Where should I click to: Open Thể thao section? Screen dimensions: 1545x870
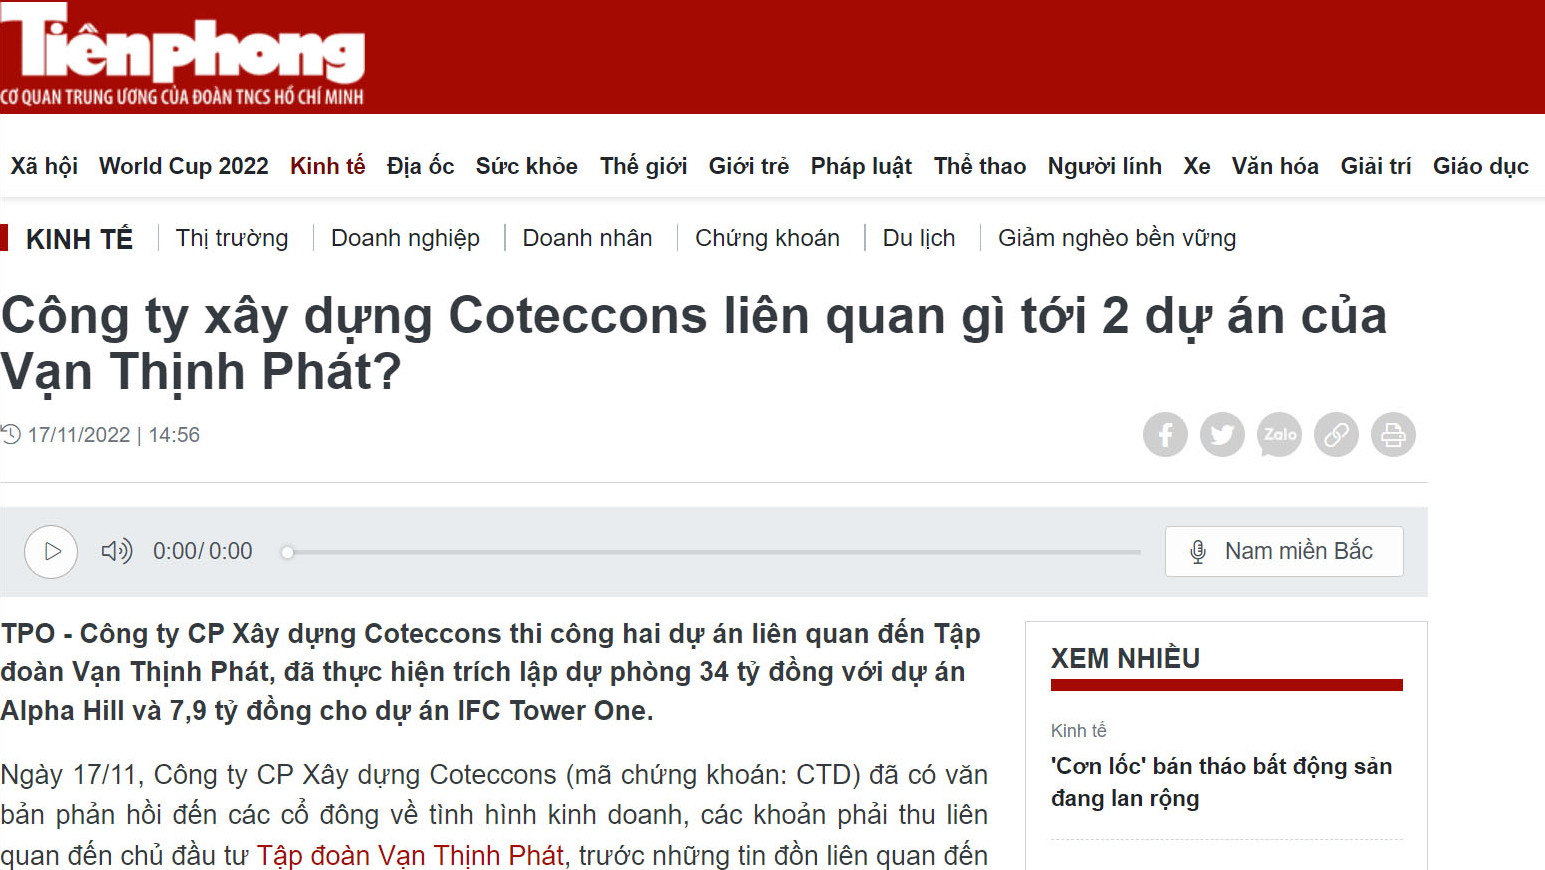point(980,166)
